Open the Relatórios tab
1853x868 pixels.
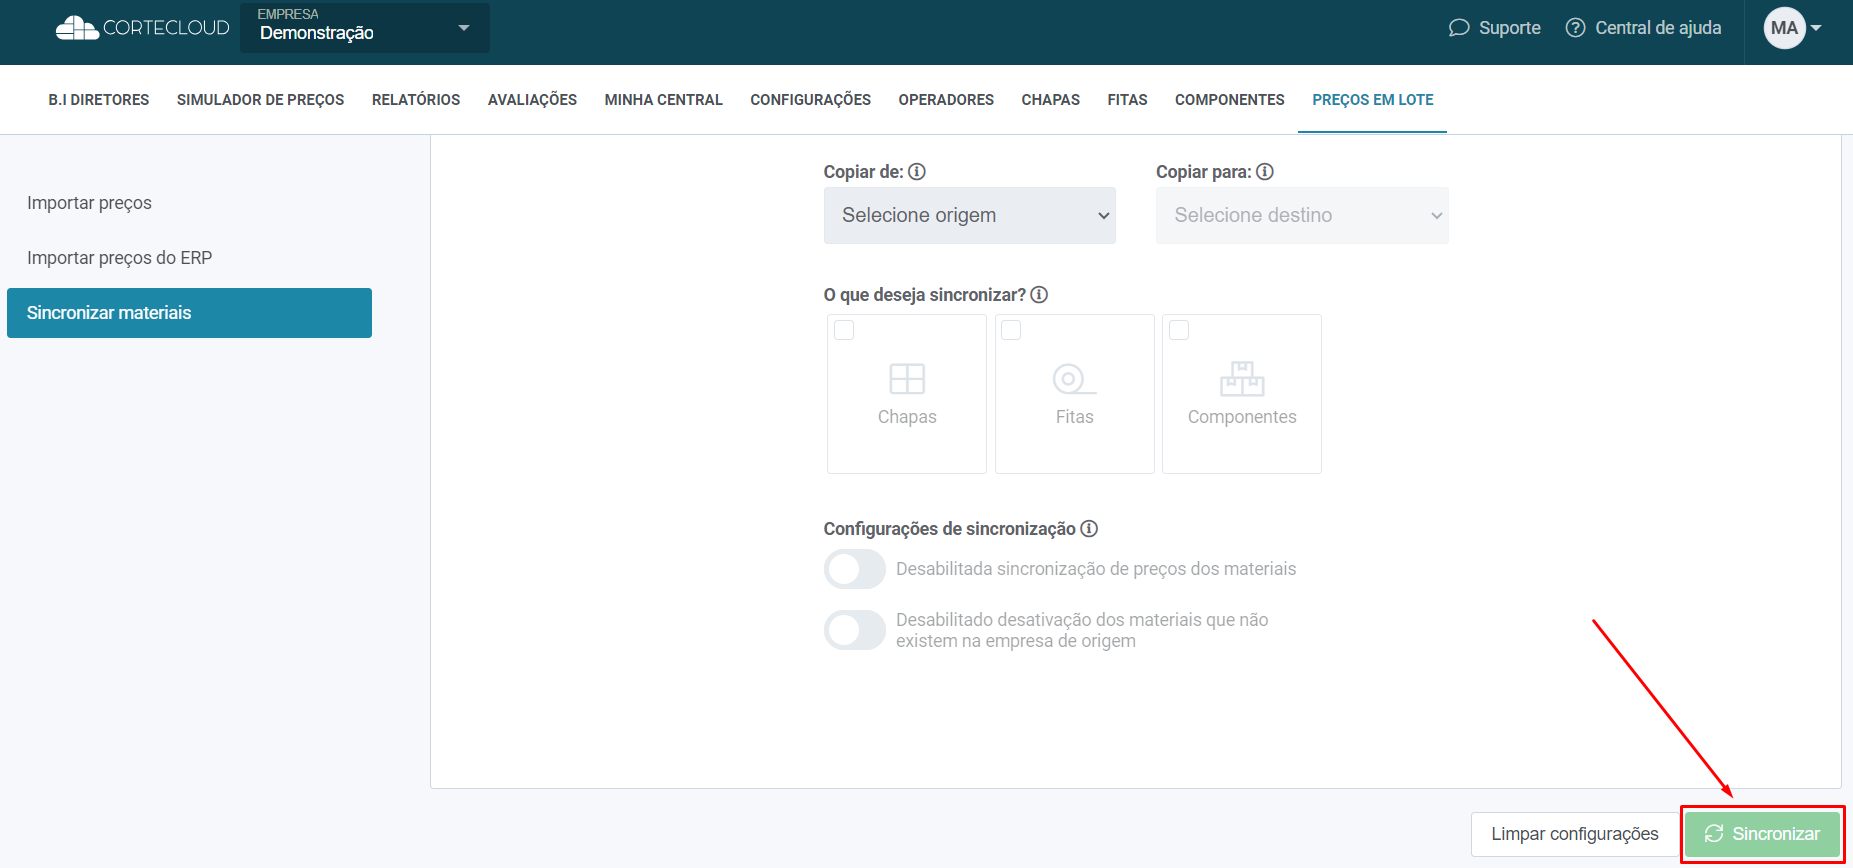(x=416, y=100)
